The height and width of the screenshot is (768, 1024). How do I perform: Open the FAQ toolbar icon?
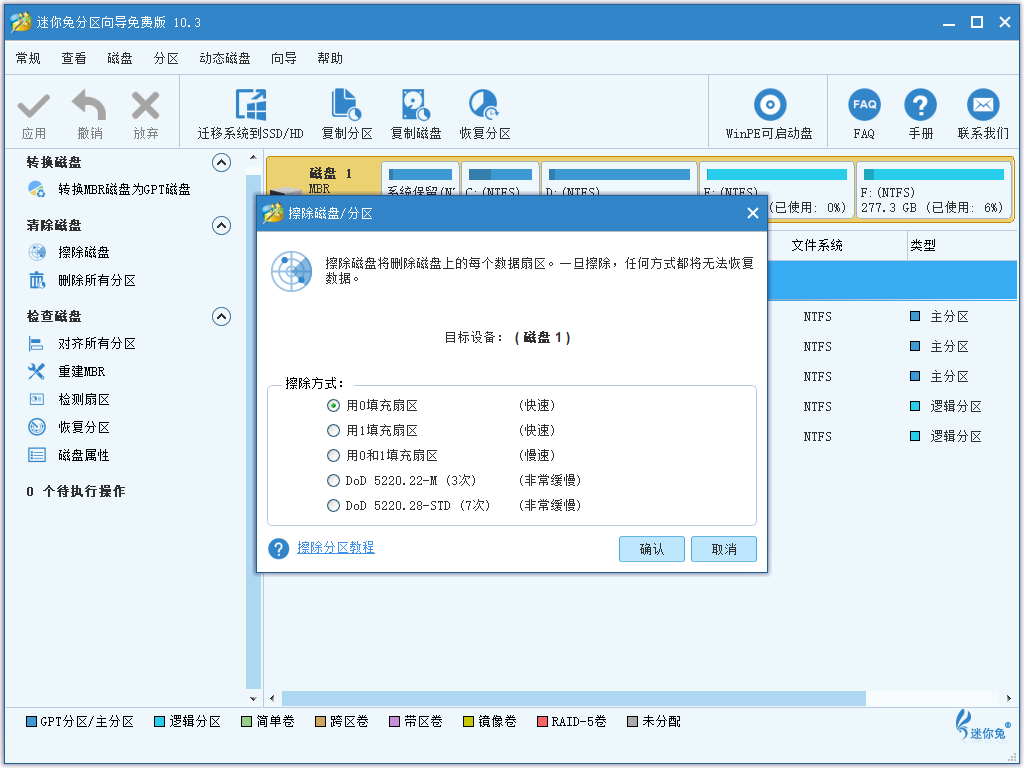pyautogui.click(x=864, y=104)
